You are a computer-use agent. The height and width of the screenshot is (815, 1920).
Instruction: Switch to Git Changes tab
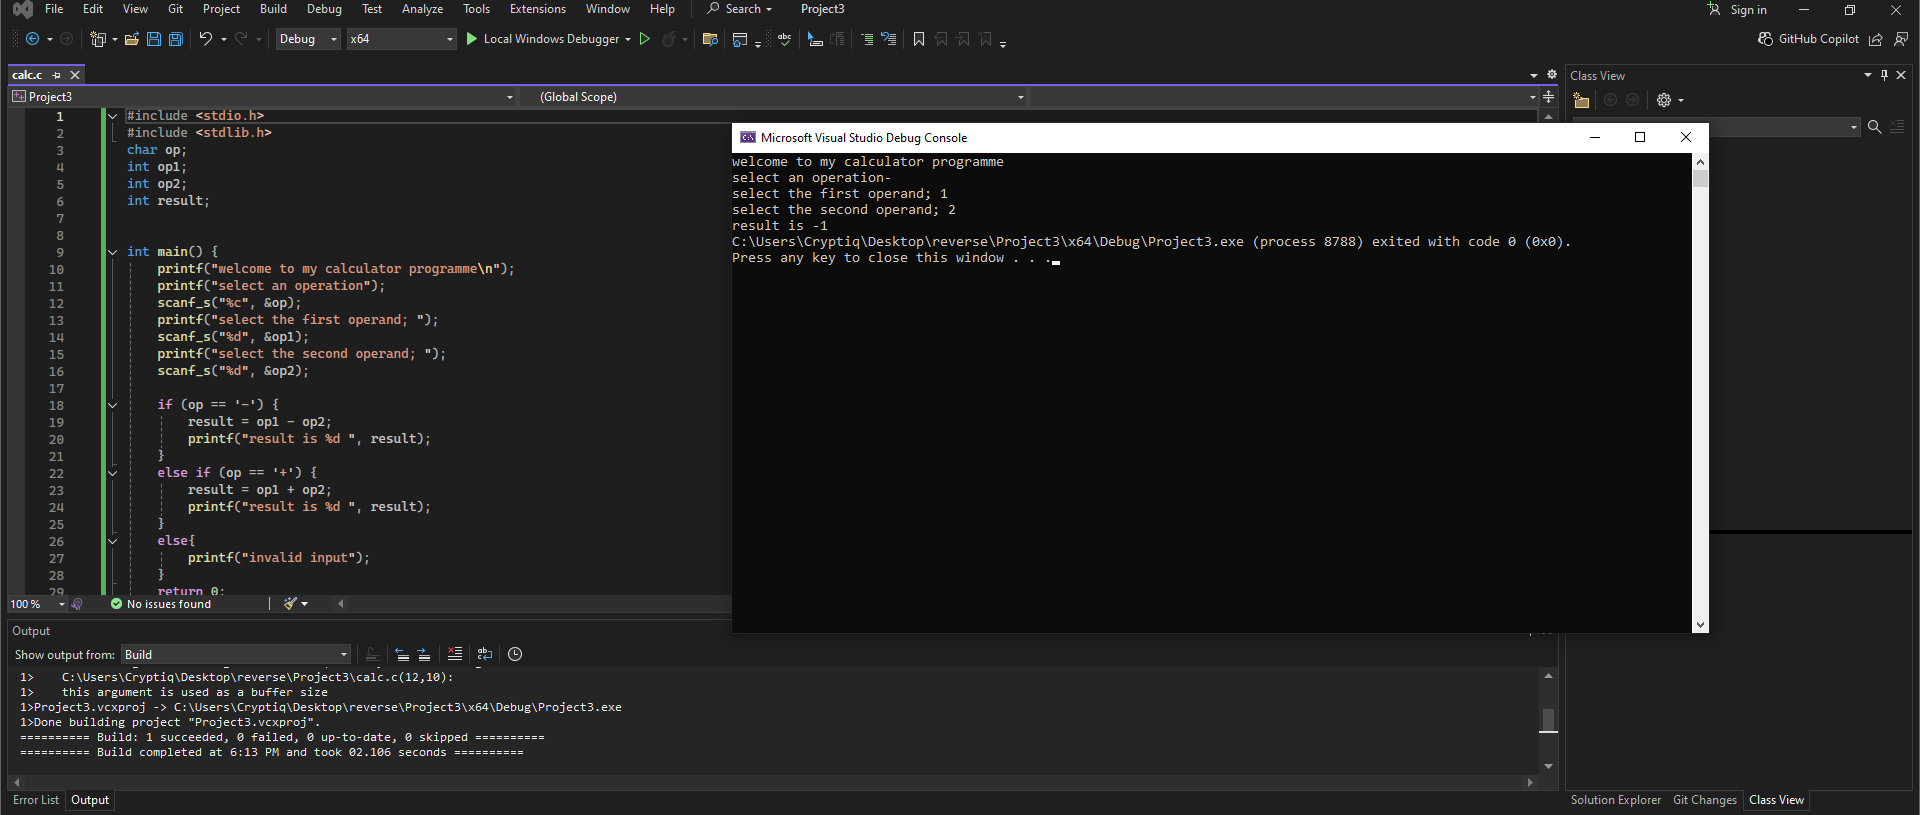(x=1705, y=800)
